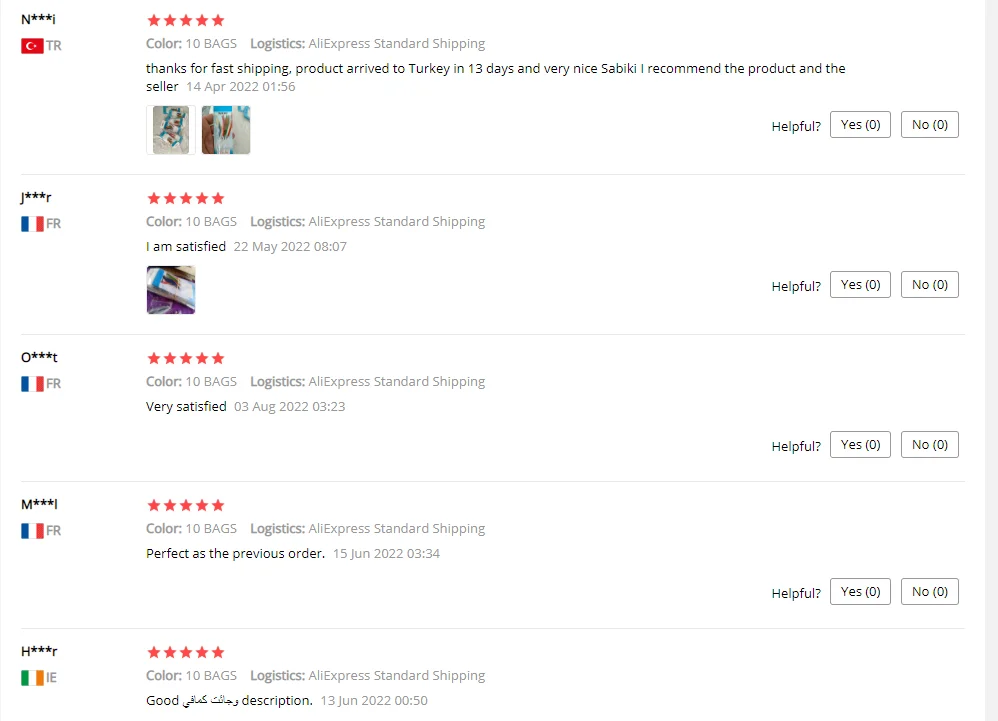
Task: Click the star rating on O***t's review
Action: point(186,358)
